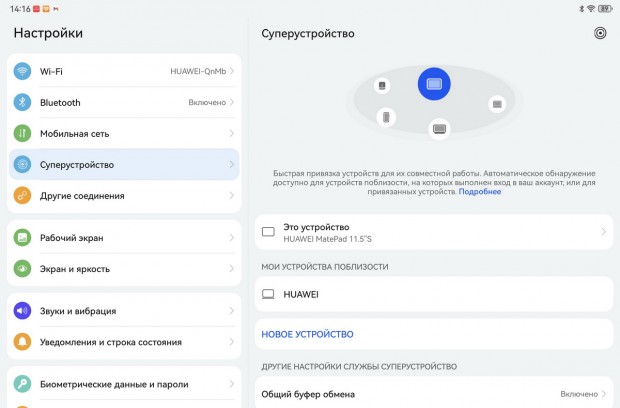Select Суперустройство in settings menu
The image size is (620, 408).
coord(124,164)
